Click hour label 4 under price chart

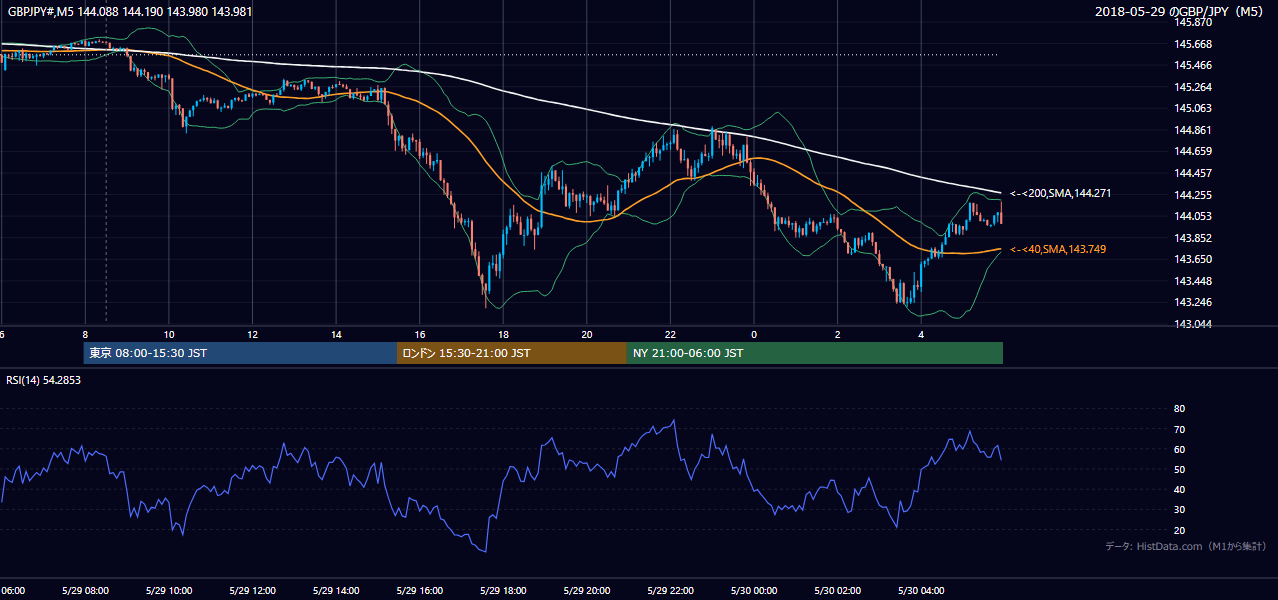[922, 335]
